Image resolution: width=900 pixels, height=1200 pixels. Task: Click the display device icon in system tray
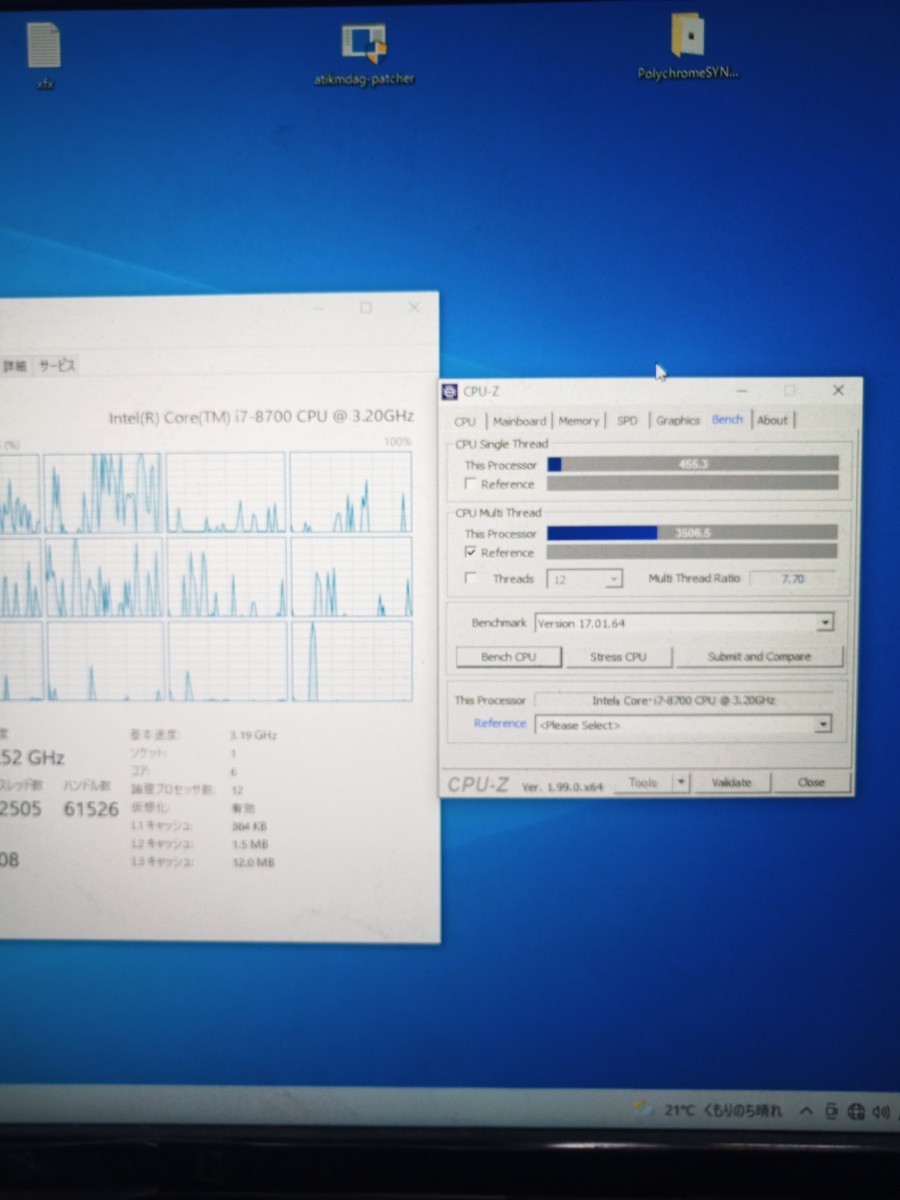[x=832, y=1111]
